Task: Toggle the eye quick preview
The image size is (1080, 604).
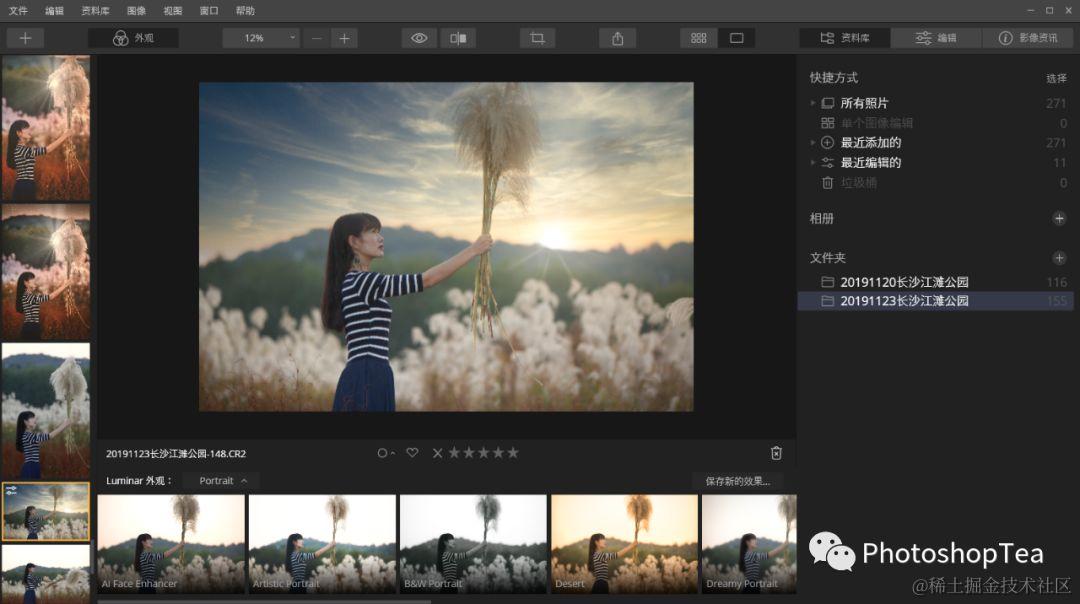Action: pos(419,38)
